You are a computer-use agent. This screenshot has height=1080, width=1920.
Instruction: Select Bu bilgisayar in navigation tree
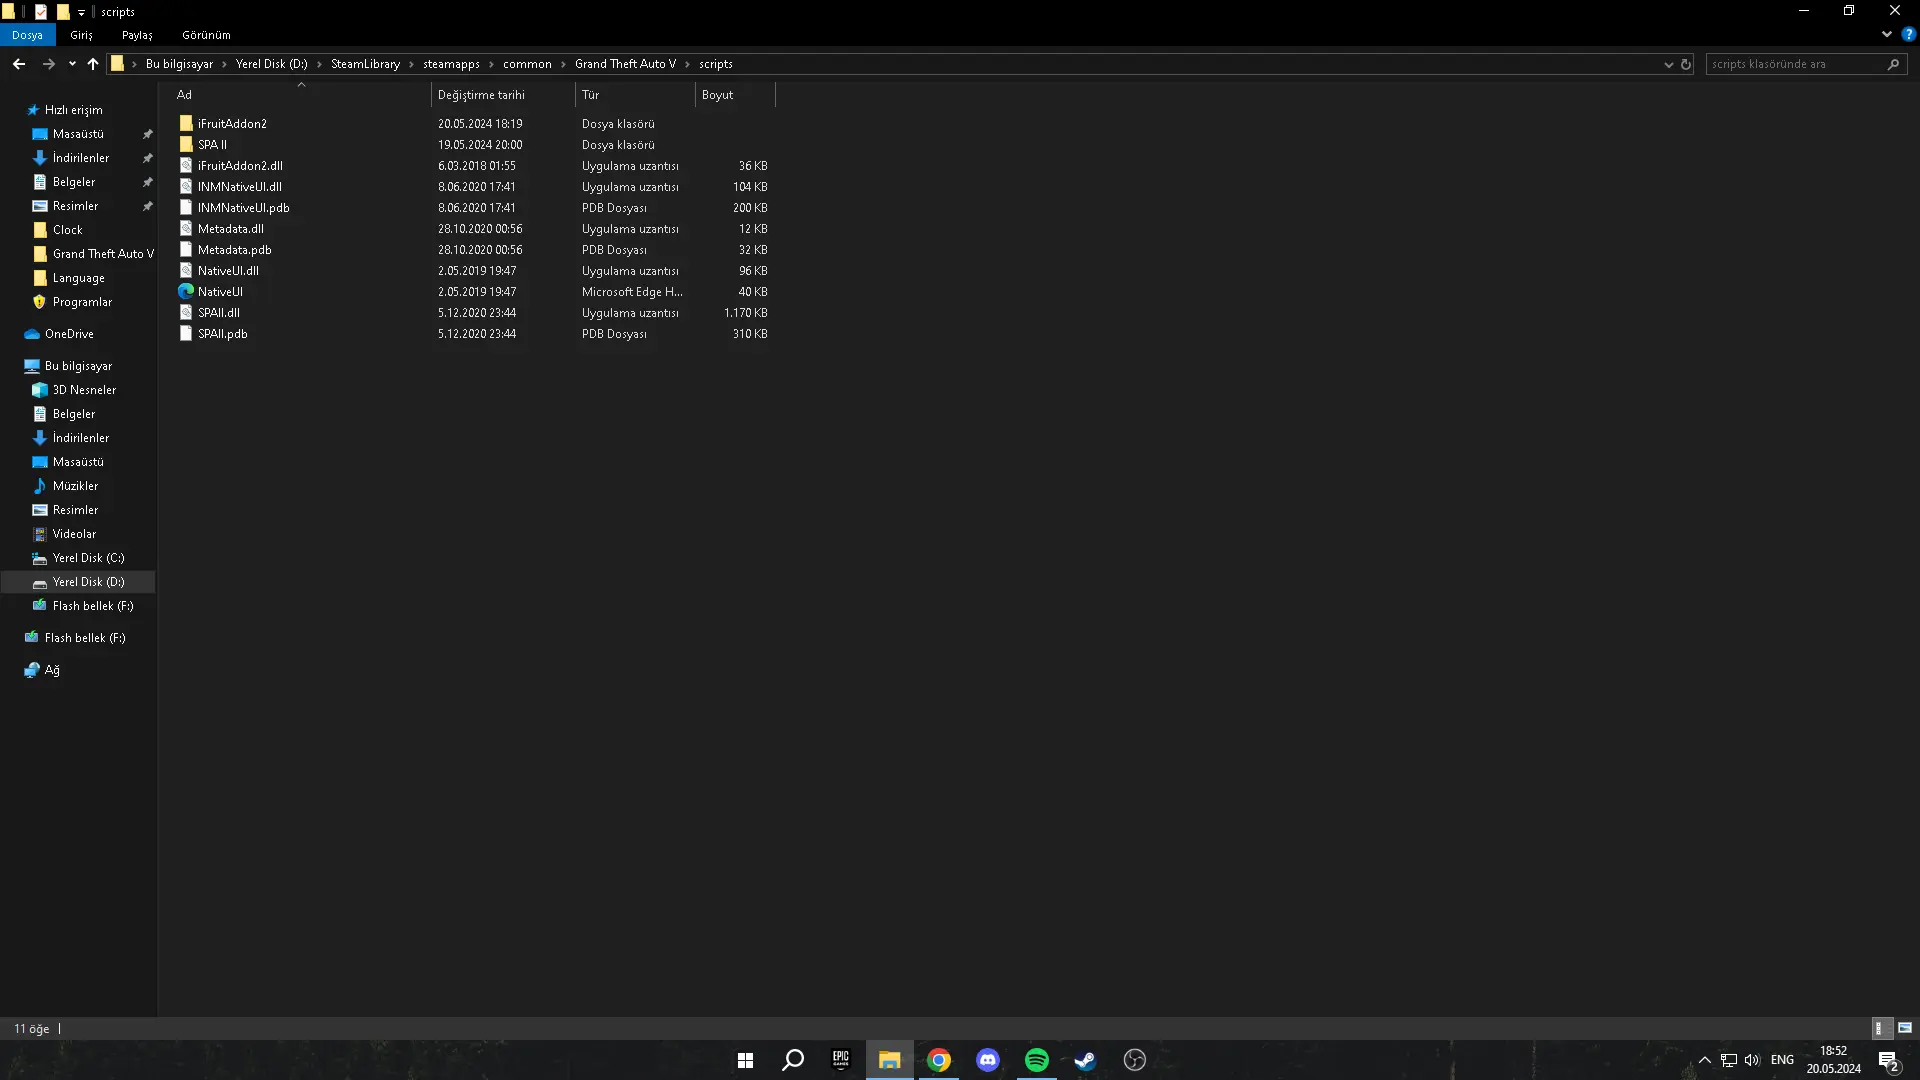pos(78,366)
